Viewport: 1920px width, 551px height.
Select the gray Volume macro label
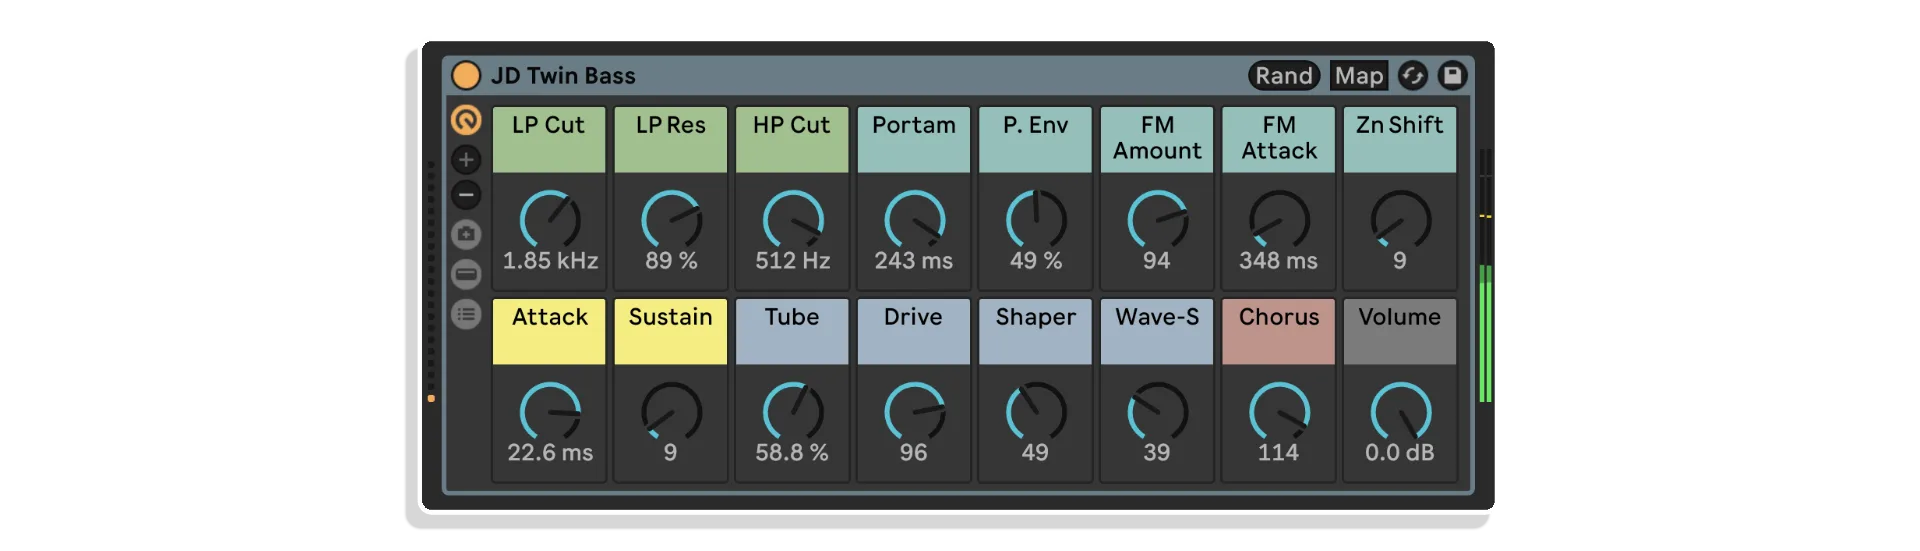tap(1400, 331)
